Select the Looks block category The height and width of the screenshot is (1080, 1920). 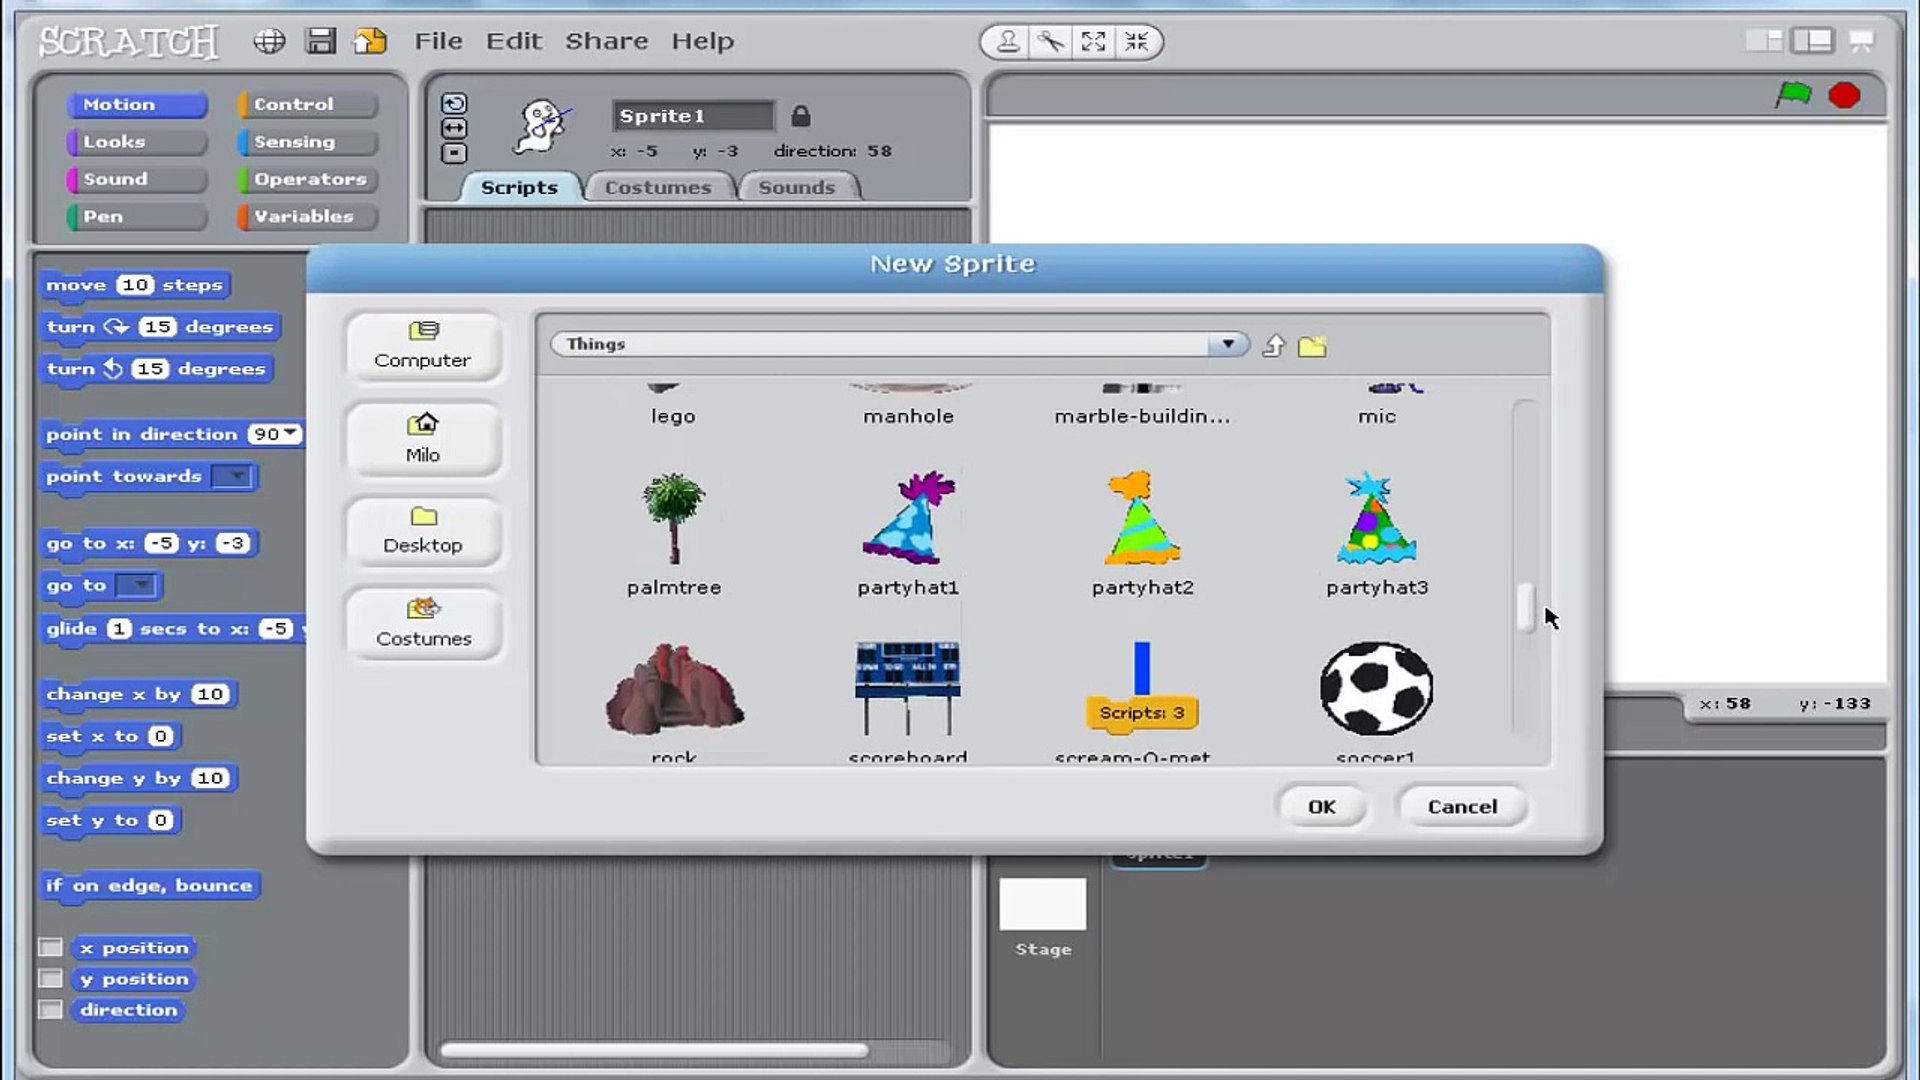point(137,142)
